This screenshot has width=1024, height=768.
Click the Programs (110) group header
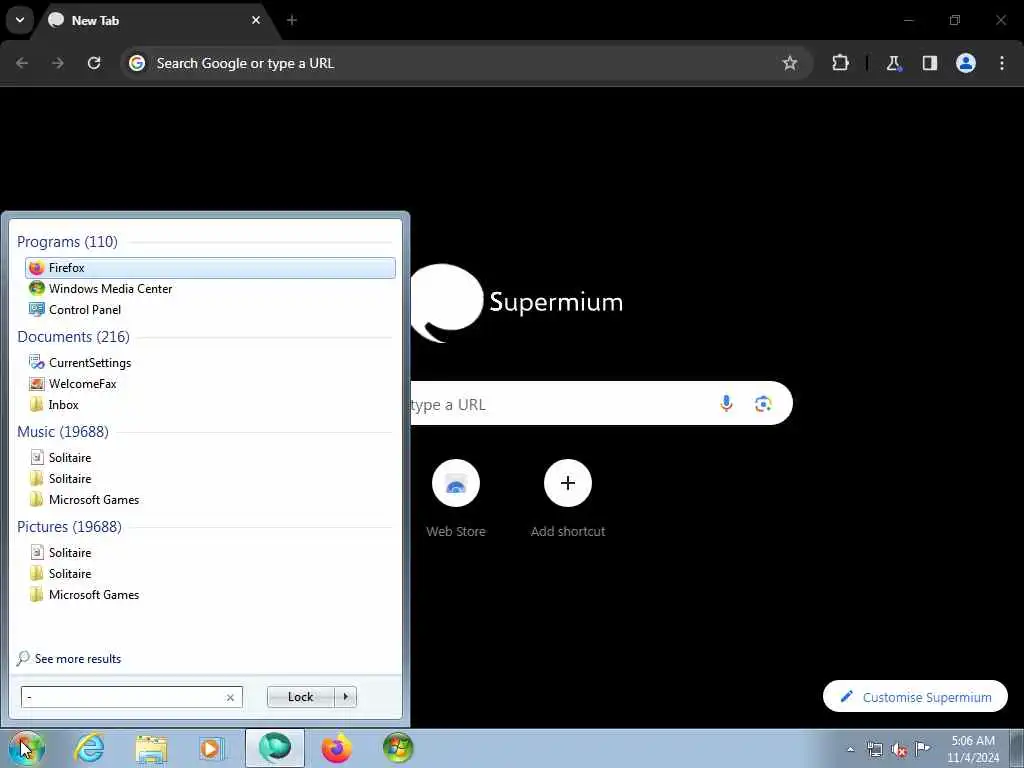pos(67,242)
